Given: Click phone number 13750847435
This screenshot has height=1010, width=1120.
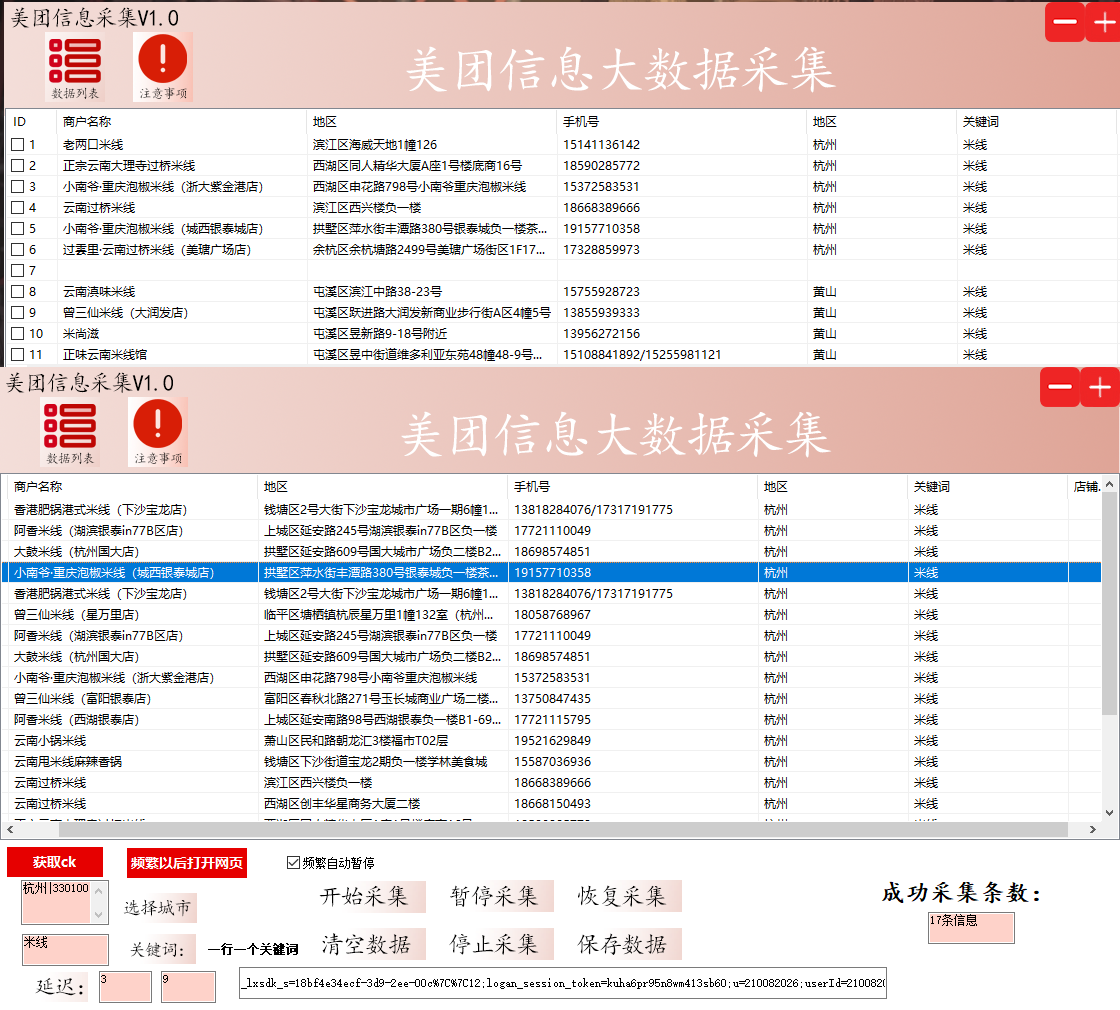Looking at the screenshot, I should 553,699.
